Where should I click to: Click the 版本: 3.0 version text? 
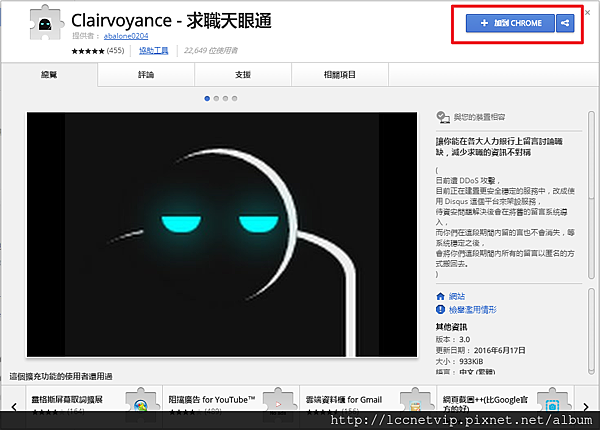click(x=453, y=339)
